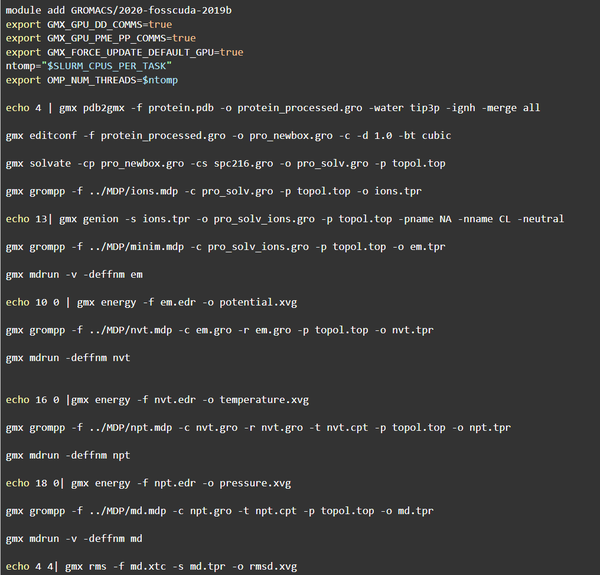Click the ntomp SLURM_CPUS_PER_TASK assignment
This screenshot has width=600, height=575.
[x=83, y=66]
